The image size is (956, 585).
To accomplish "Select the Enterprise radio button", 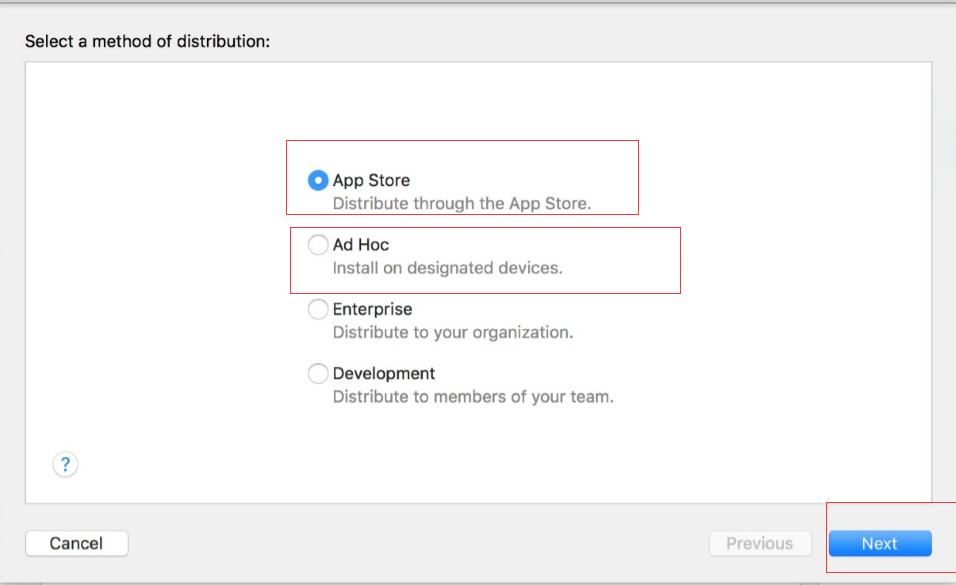I will click(318, 310).
